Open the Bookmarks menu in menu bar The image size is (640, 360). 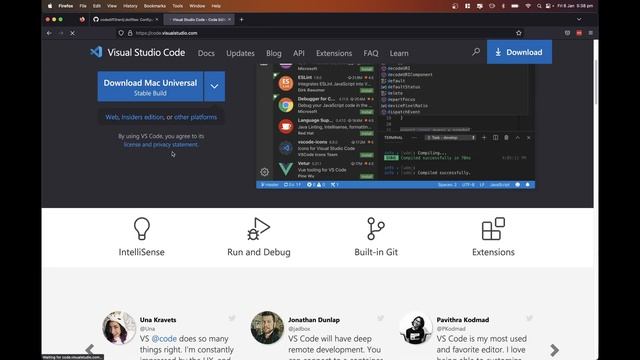(155, 6)
